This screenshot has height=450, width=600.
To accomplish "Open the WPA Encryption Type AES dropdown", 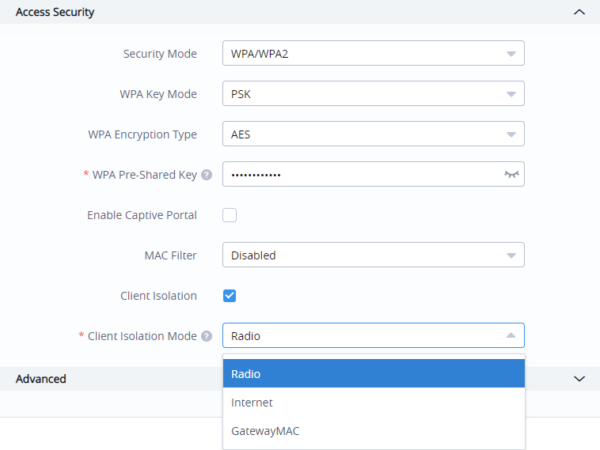I will [372, 134].
